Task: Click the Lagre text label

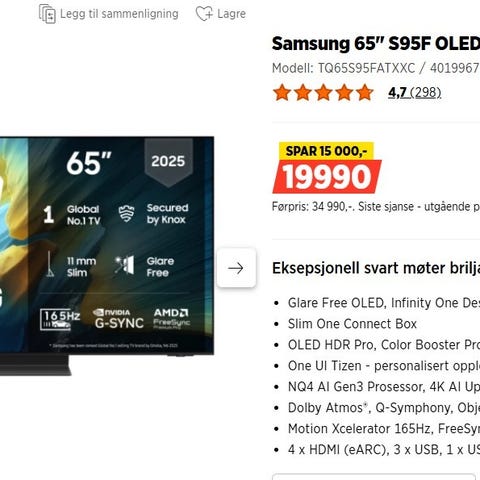Action: (231, 14)
